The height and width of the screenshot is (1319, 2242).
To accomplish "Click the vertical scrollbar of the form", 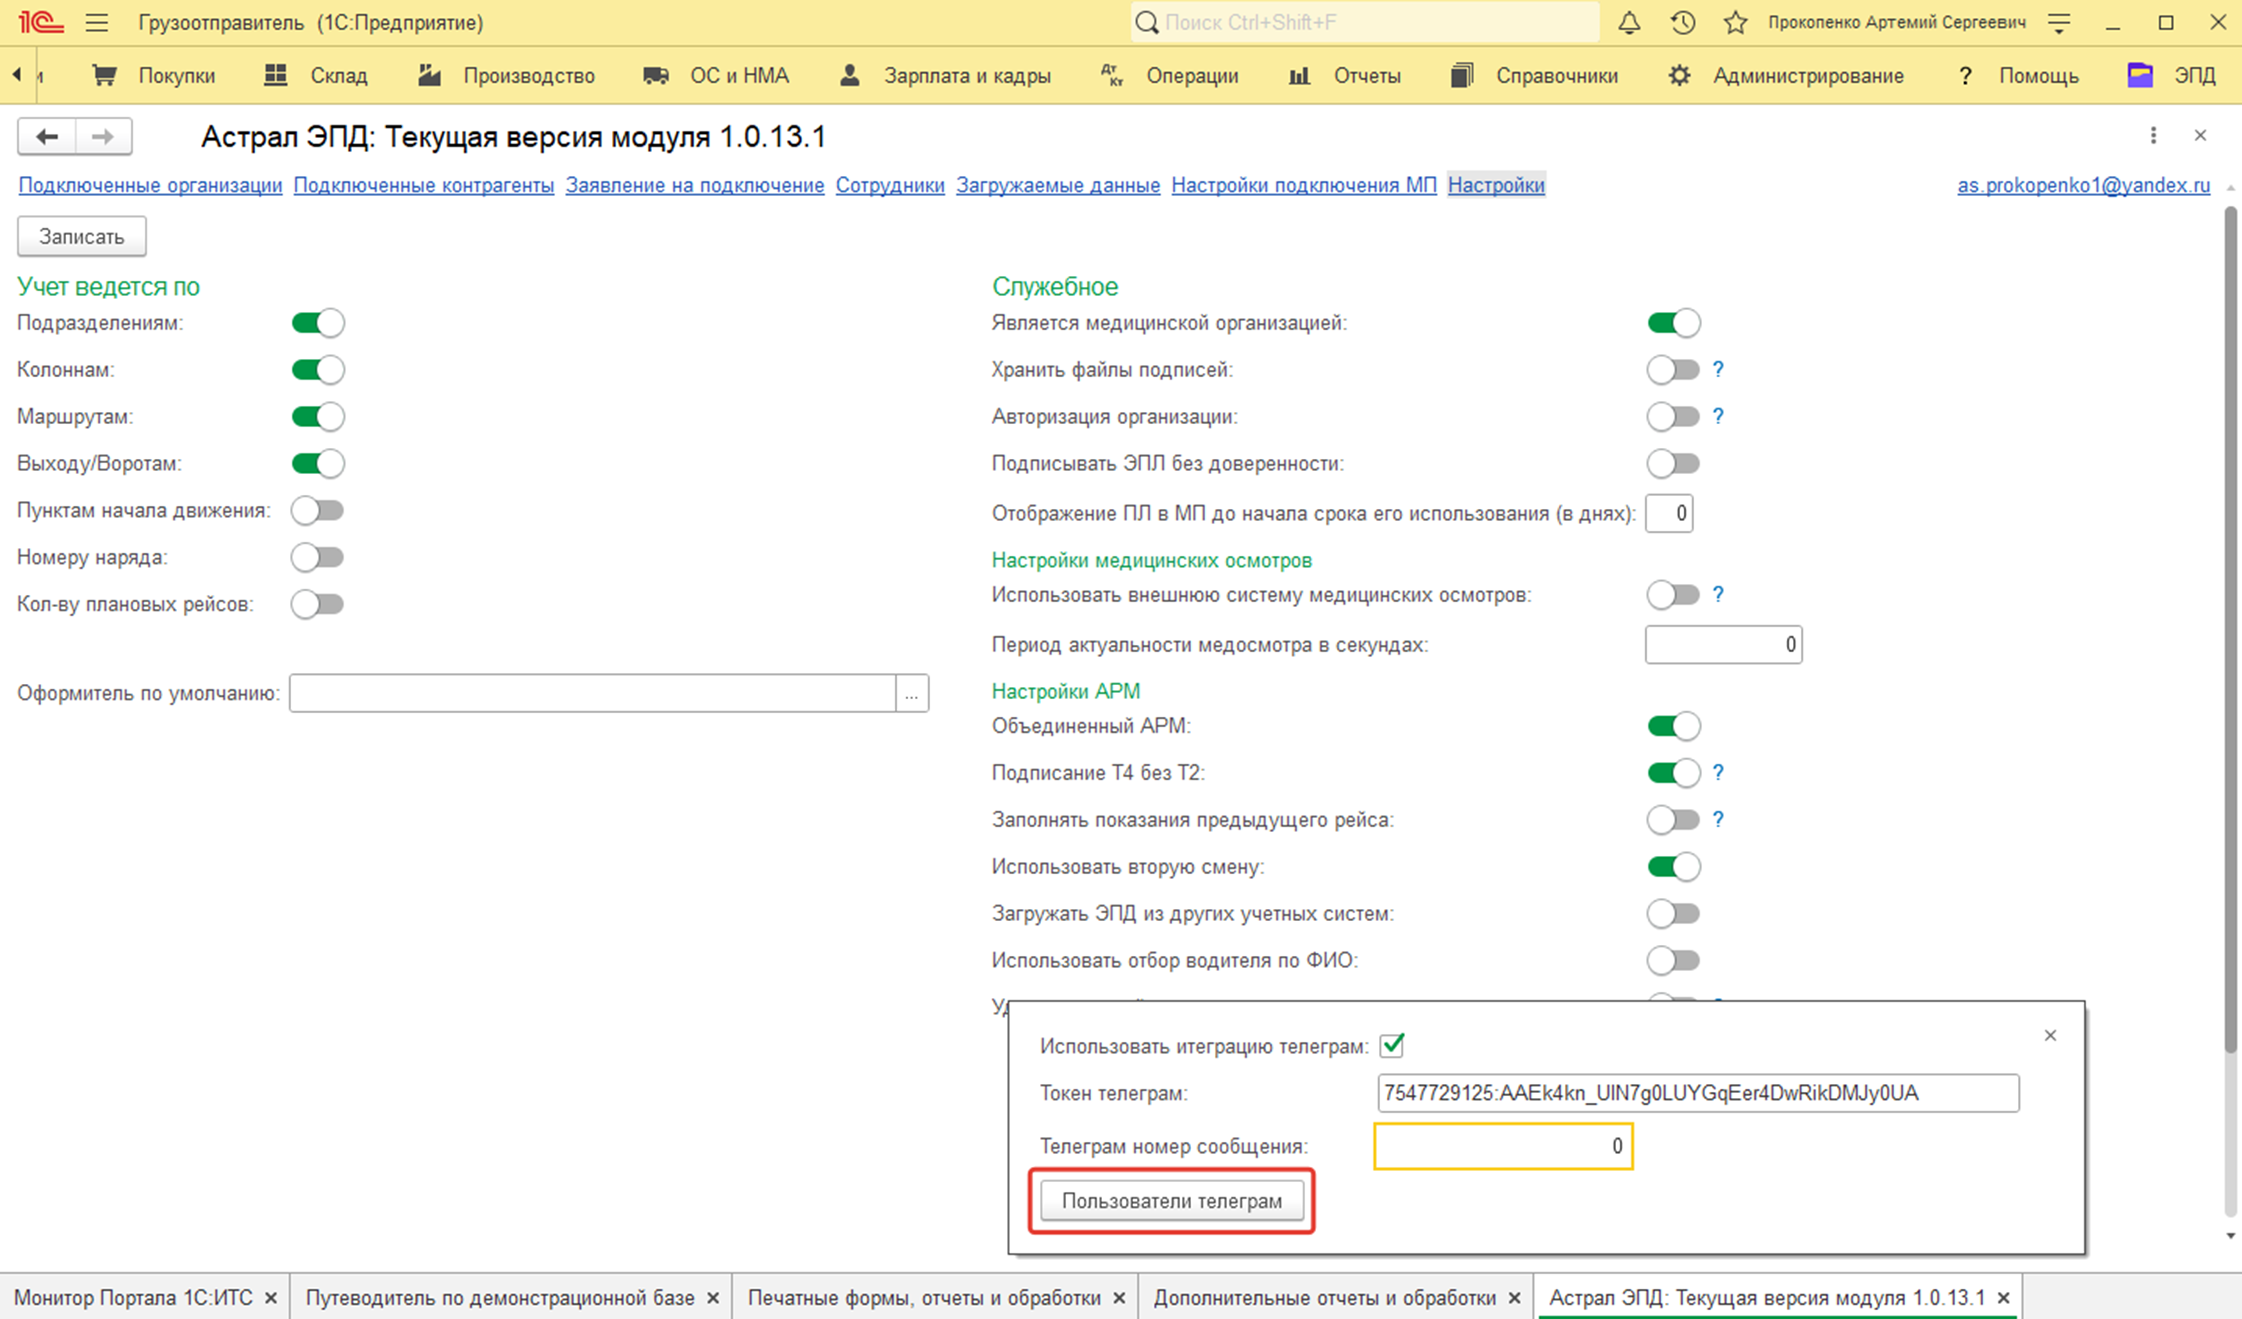I will (x=2230, y=630).
